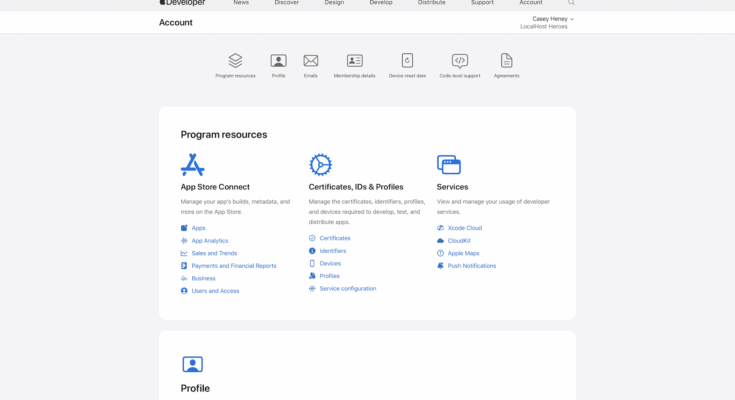
Task: Click the Code-level support icon
Action: [x=460, y=60]
